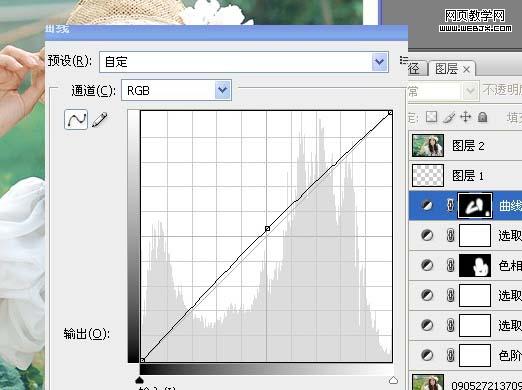Select the pencil draw-curve tool

click(x=99, y=120)
